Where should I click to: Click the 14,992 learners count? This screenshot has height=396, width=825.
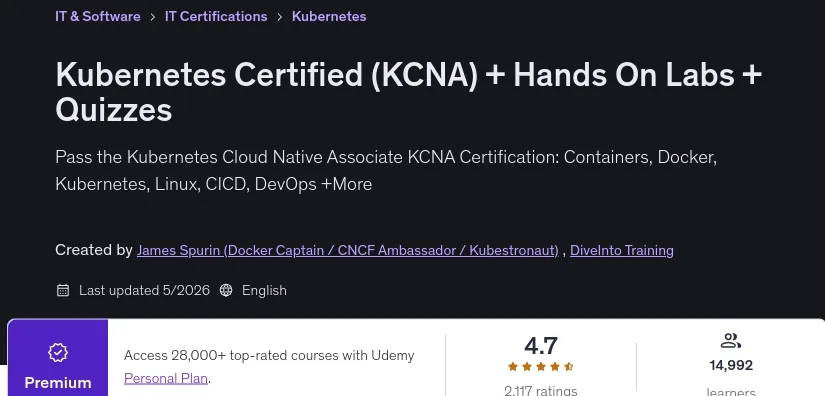pos(731,365)
